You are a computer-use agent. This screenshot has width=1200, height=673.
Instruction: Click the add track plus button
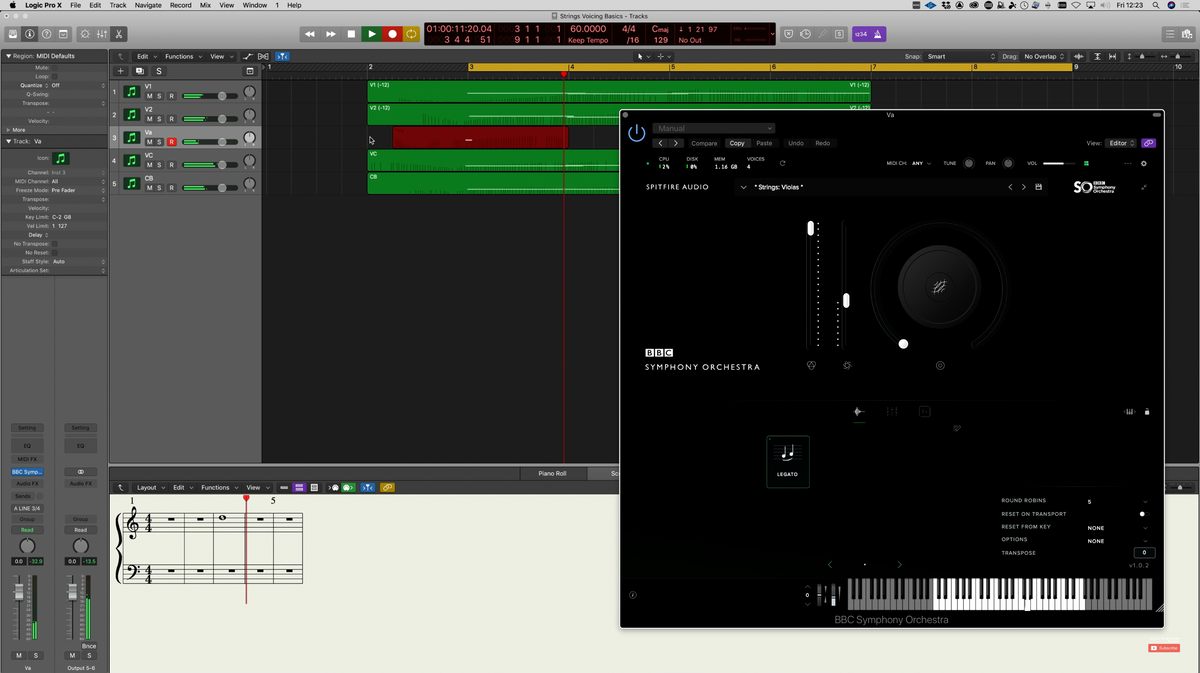pyautogui.click(x=121, y=71)
